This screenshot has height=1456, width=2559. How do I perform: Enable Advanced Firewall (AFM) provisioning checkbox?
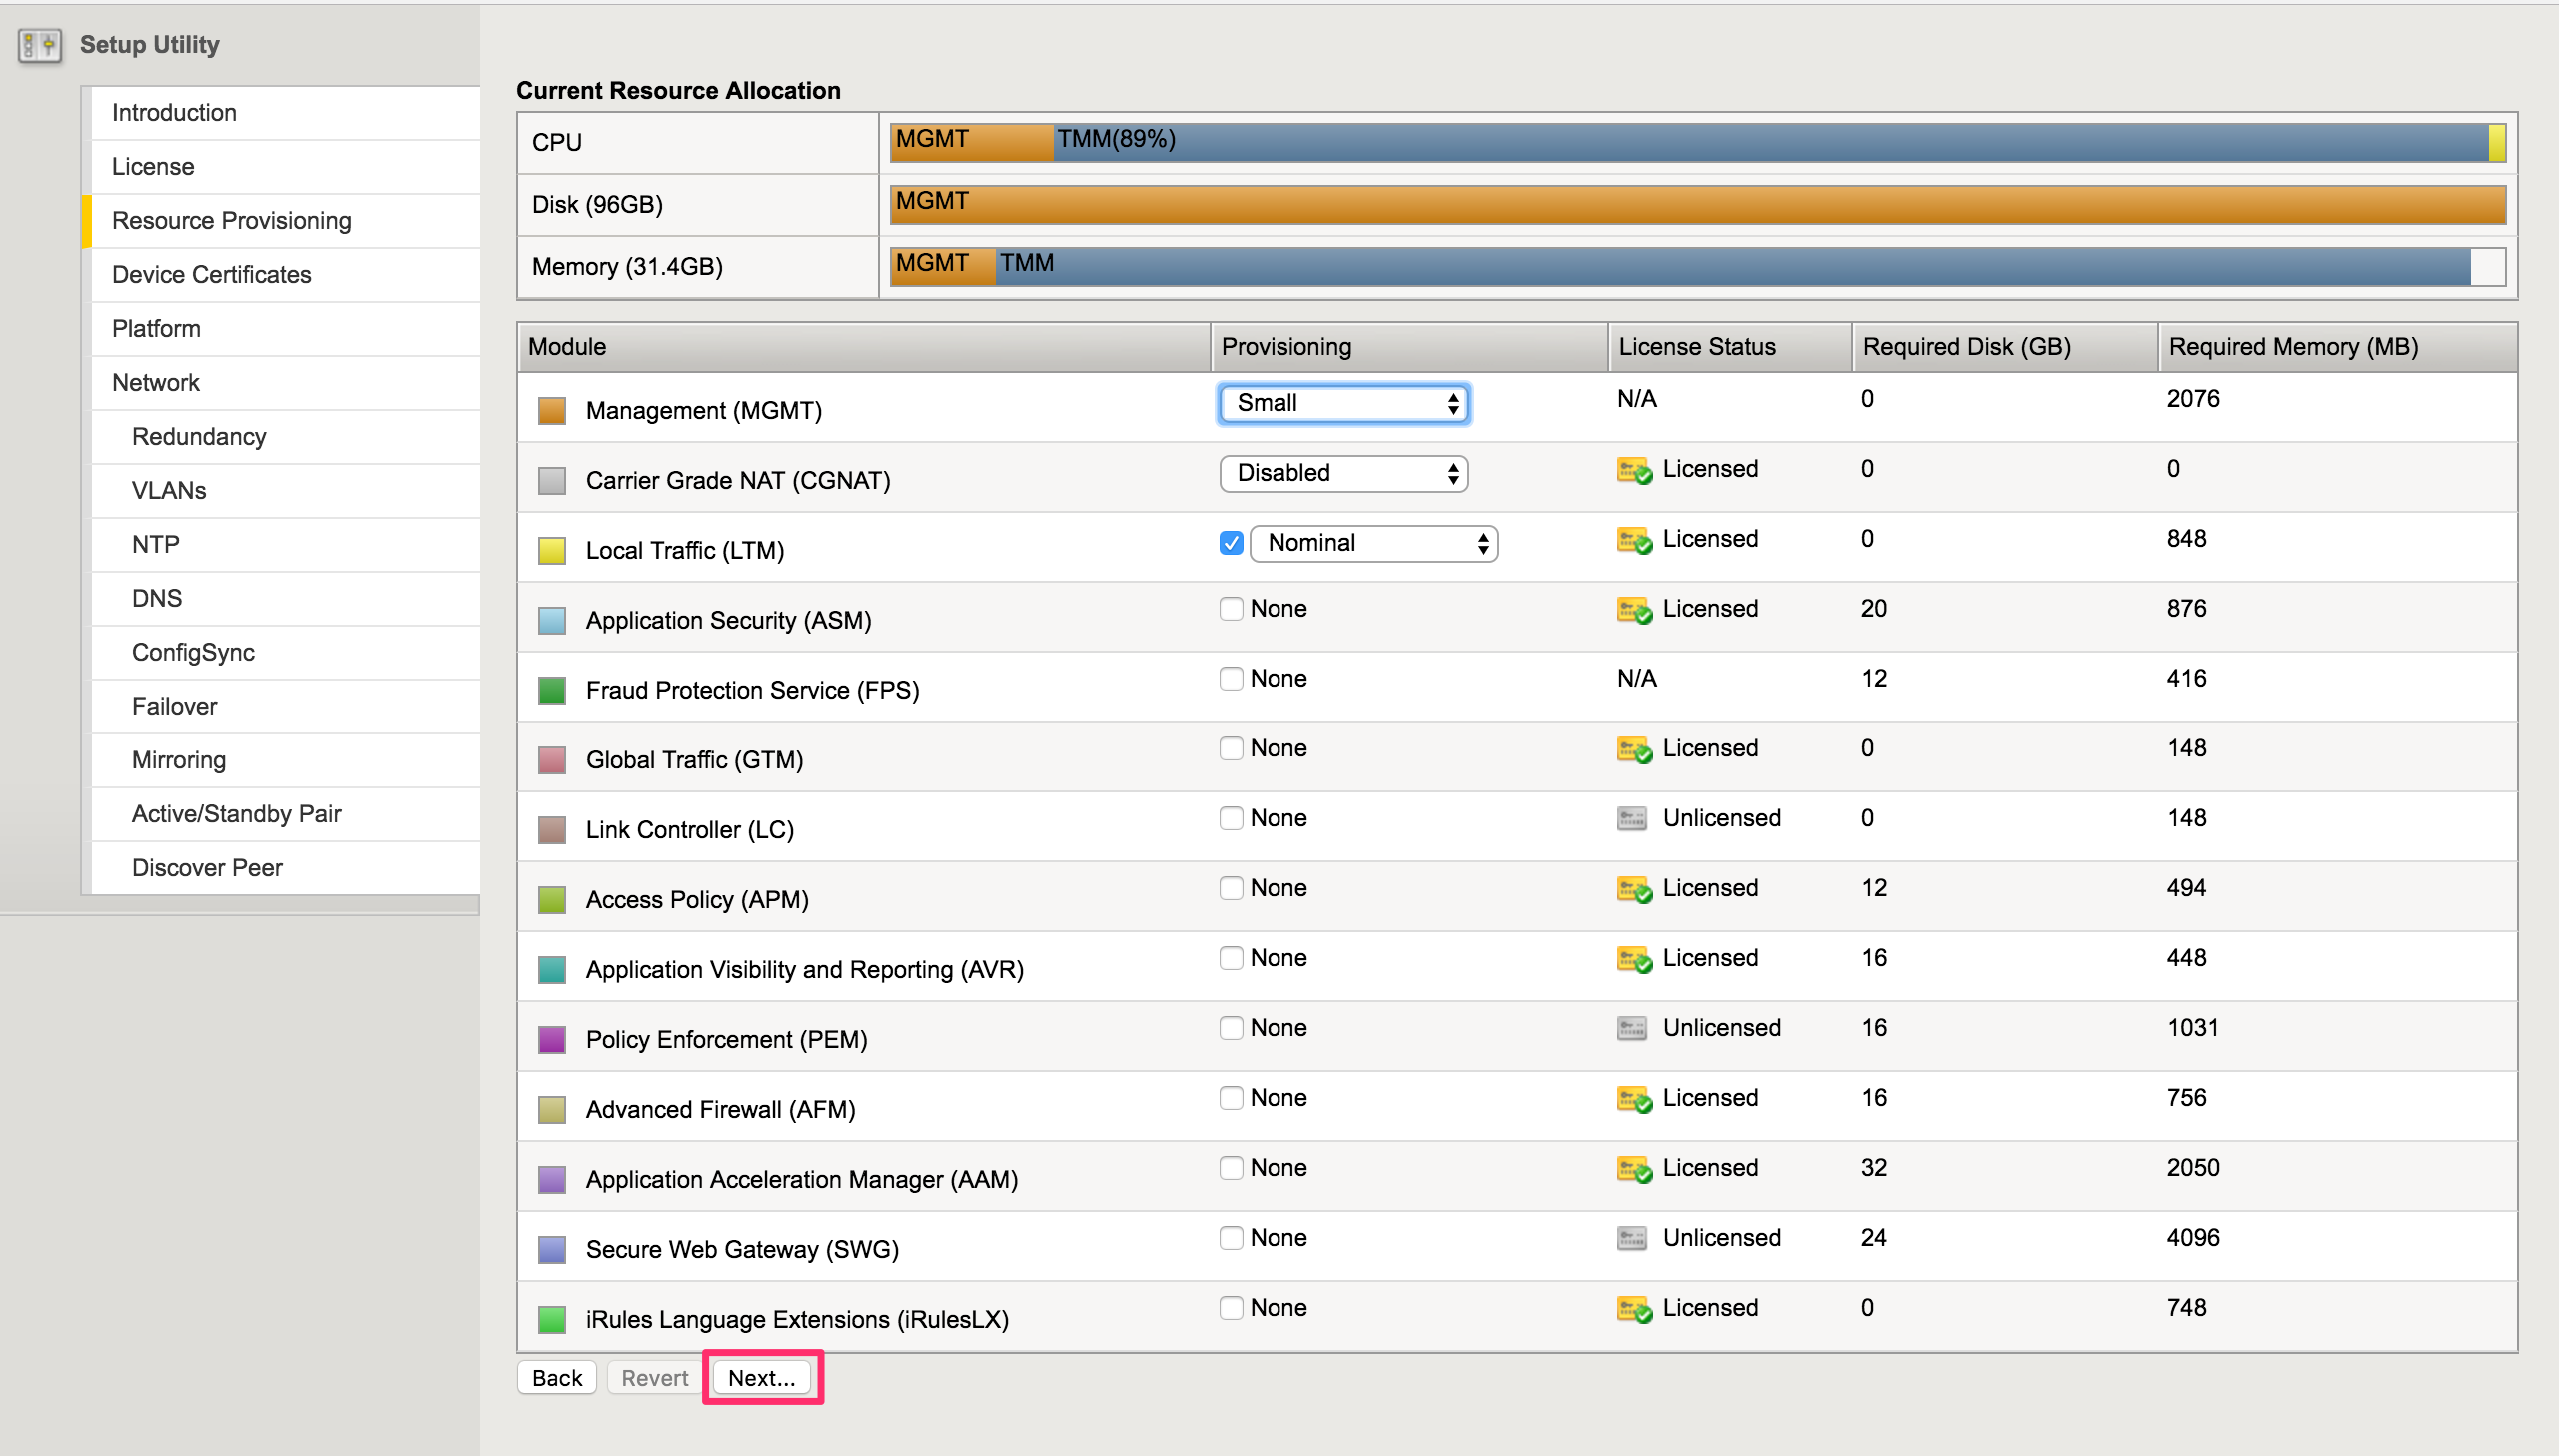[x=1231, y=1099]
